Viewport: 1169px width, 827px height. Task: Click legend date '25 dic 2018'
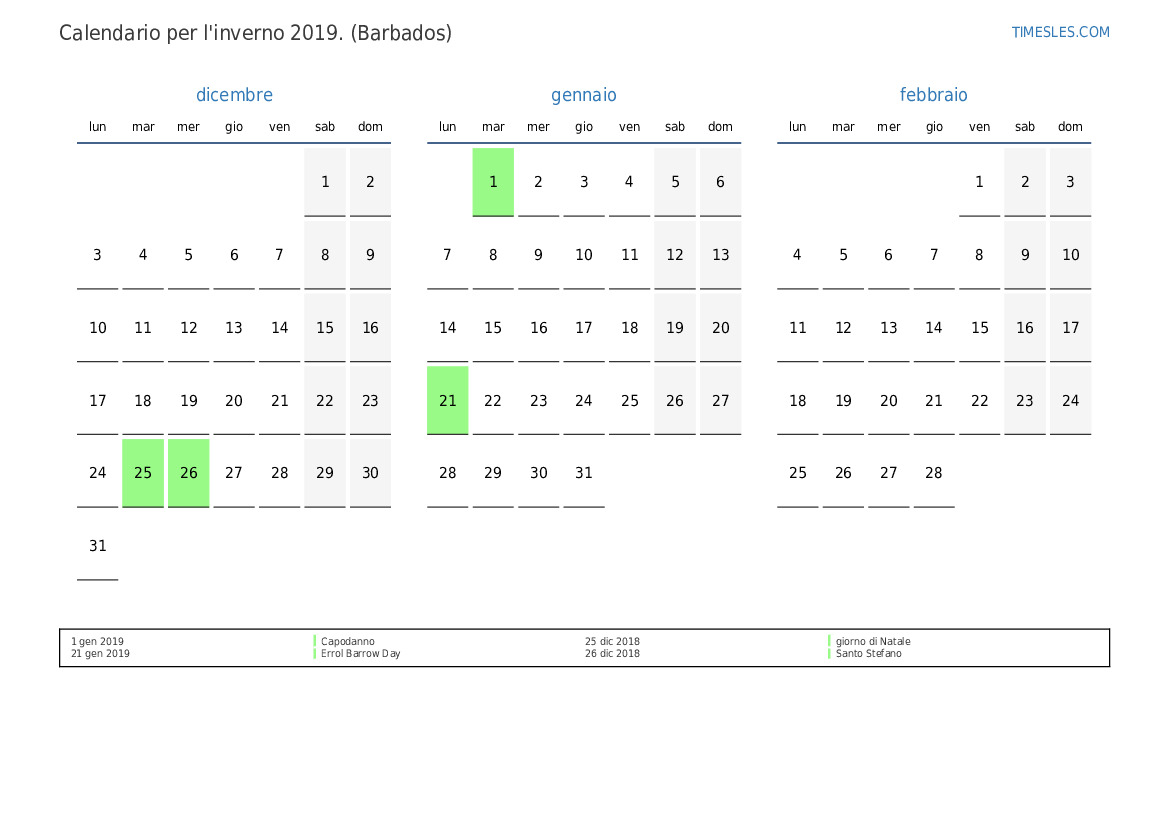pyautogui.click(x=612, y=641)
